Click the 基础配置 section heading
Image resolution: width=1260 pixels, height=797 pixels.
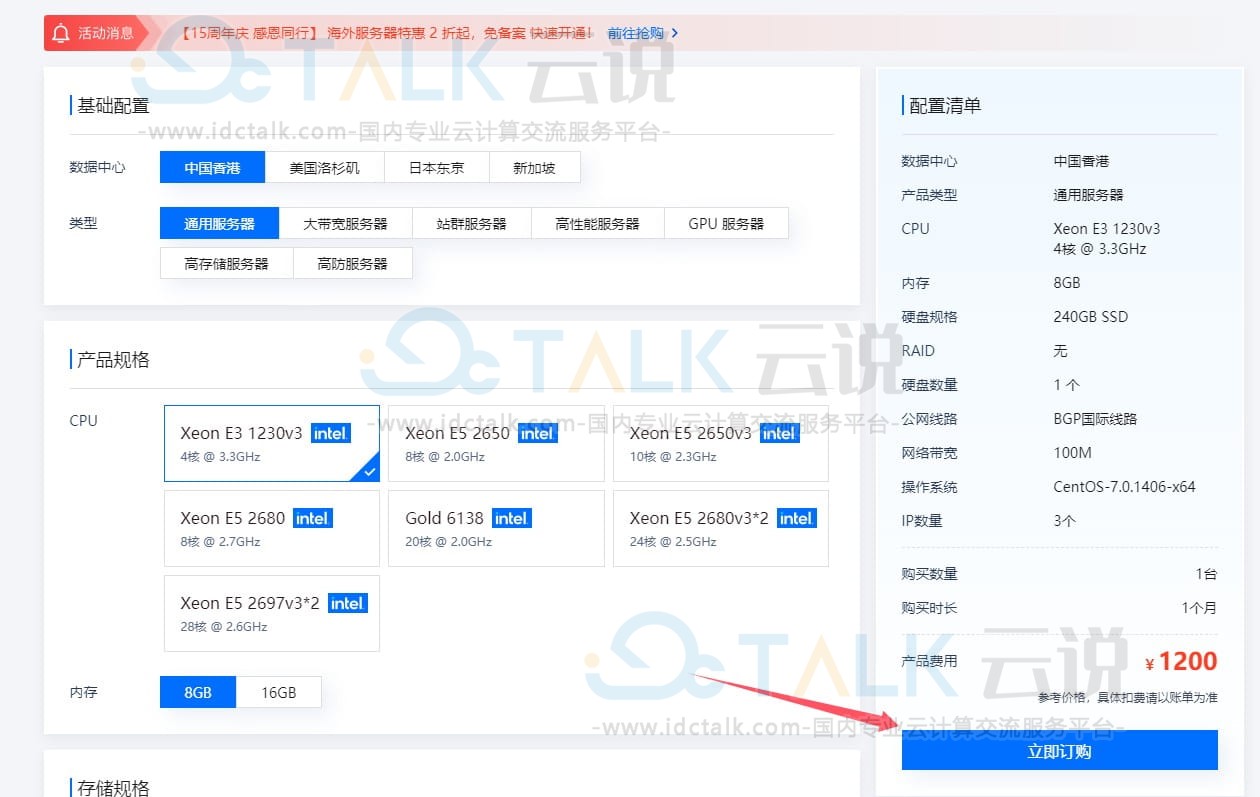click(x=113, y=105)
